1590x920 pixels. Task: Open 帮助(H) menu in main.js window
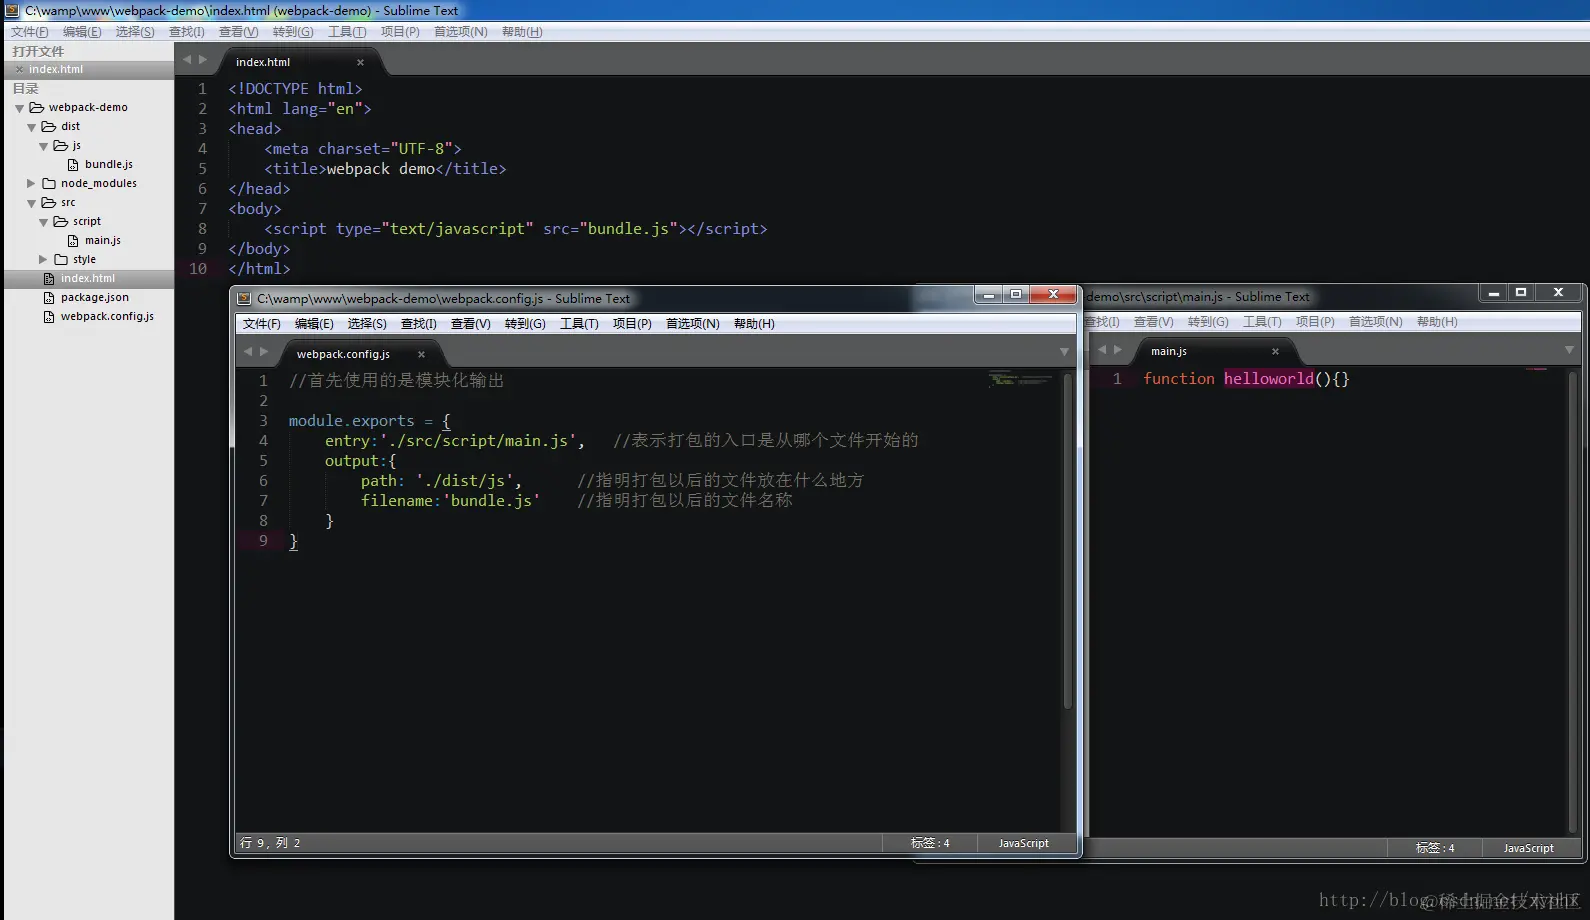click(x=1437, y=322)
